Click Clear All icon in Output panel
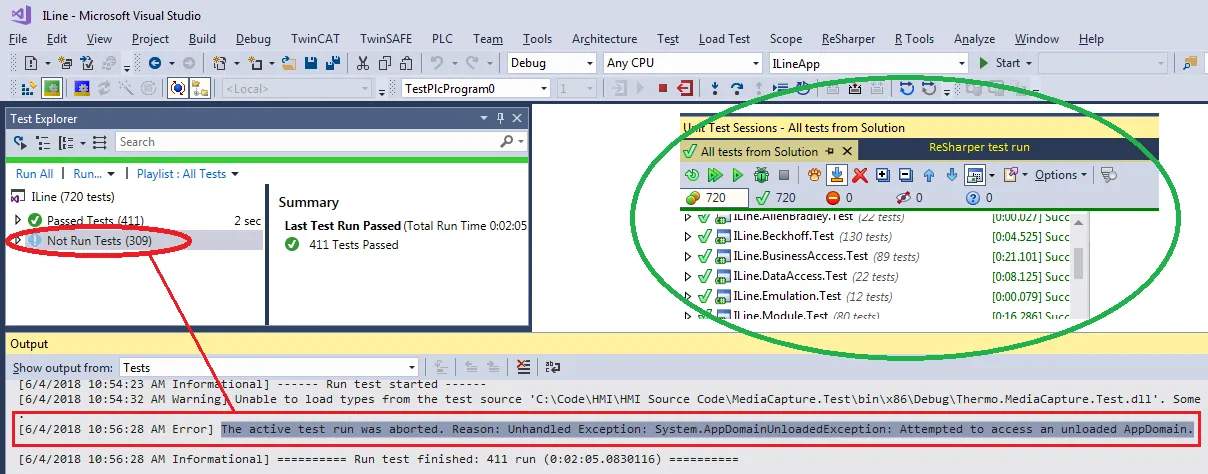The width and height of the screenshot is (1208, 474). [525, 367]
